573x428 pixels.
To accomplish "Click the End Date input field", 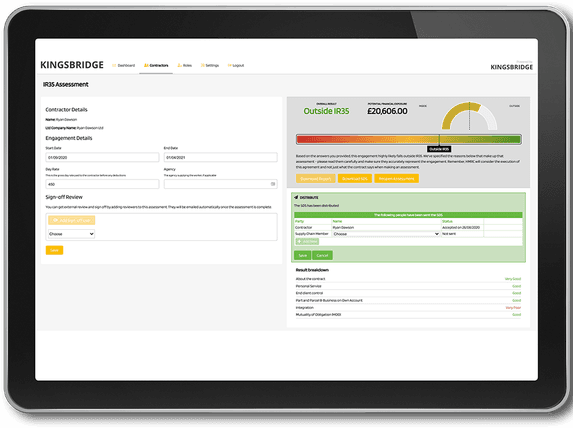I will tap(220, 158).
